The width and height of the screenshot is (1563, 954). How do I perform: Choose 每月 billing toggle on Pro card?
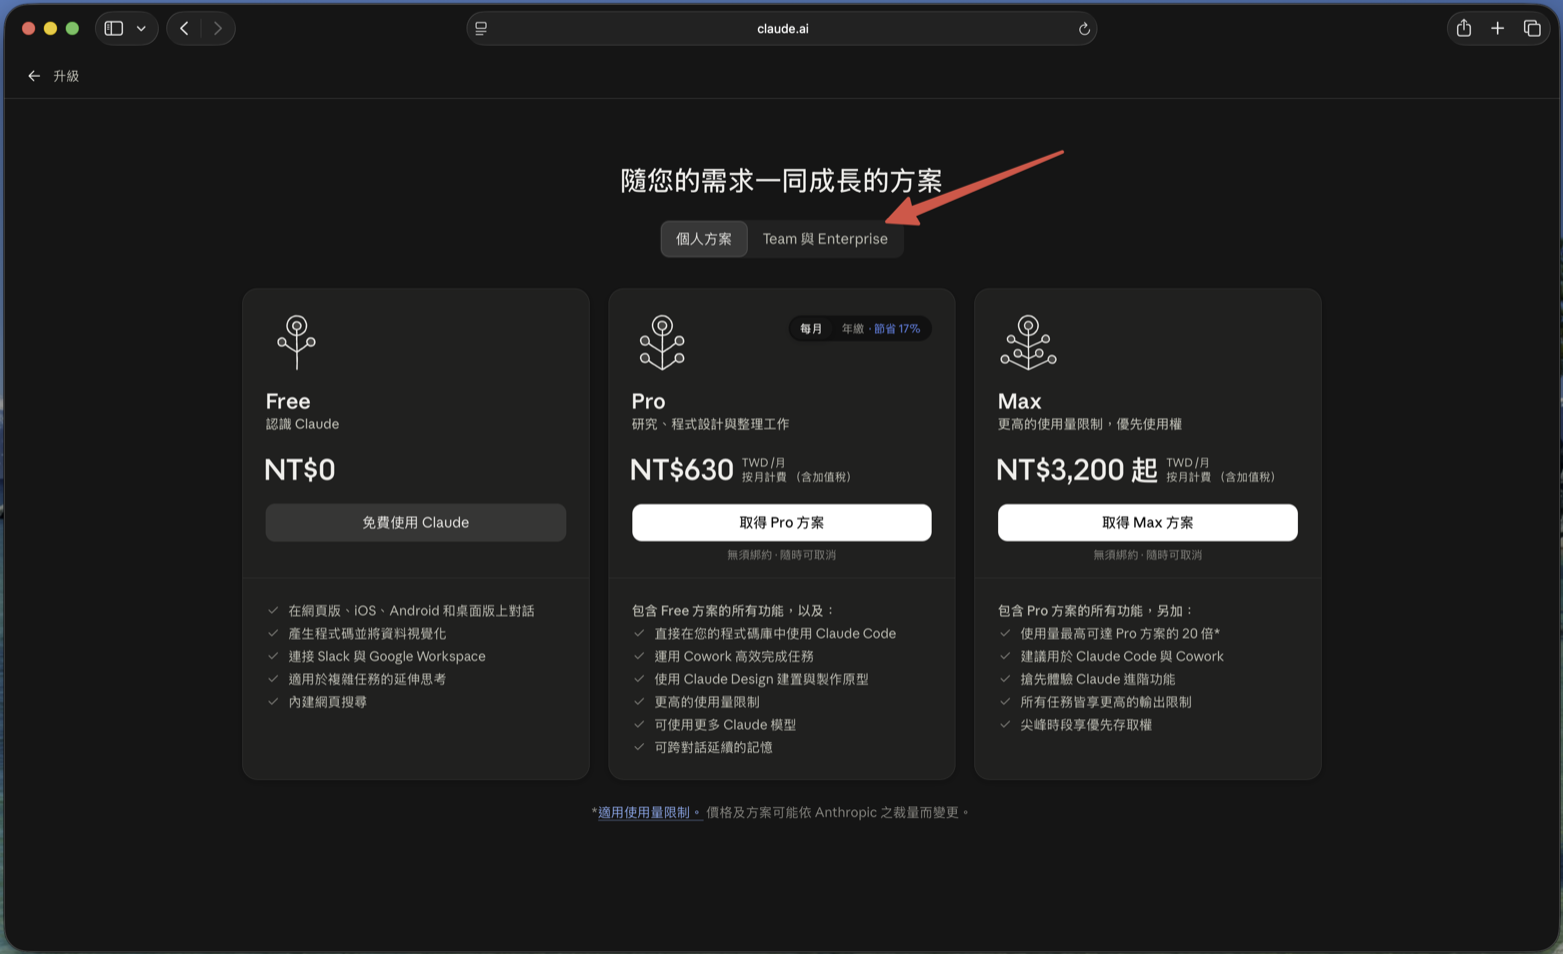point(811,329)
